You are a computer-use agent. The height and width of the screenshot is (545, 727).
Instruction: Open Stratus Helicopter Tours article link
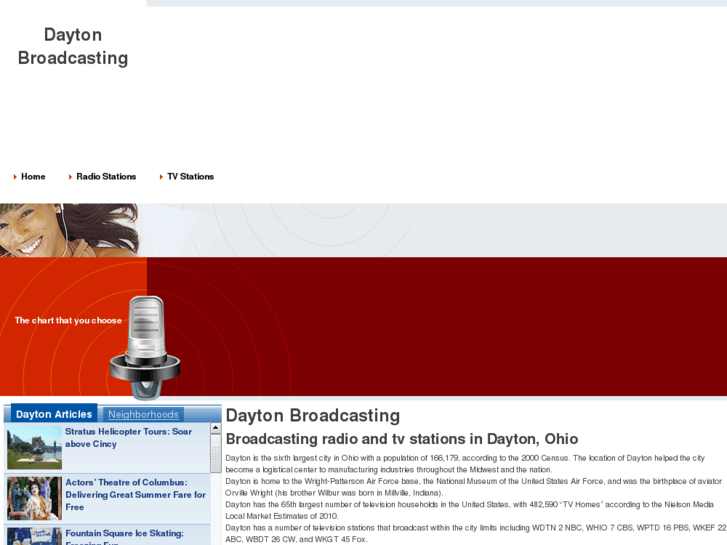click(128, 438)
